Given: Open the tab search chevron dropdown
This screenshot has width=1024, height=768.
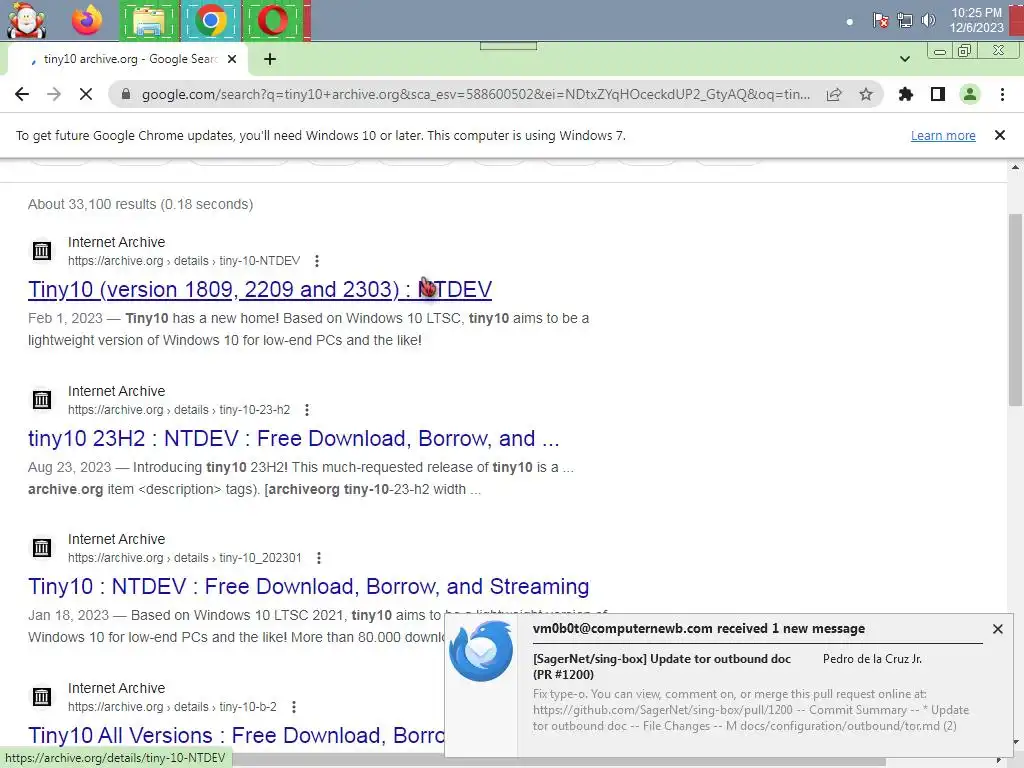Looking at the screenshot, I should tap(904, 59).
